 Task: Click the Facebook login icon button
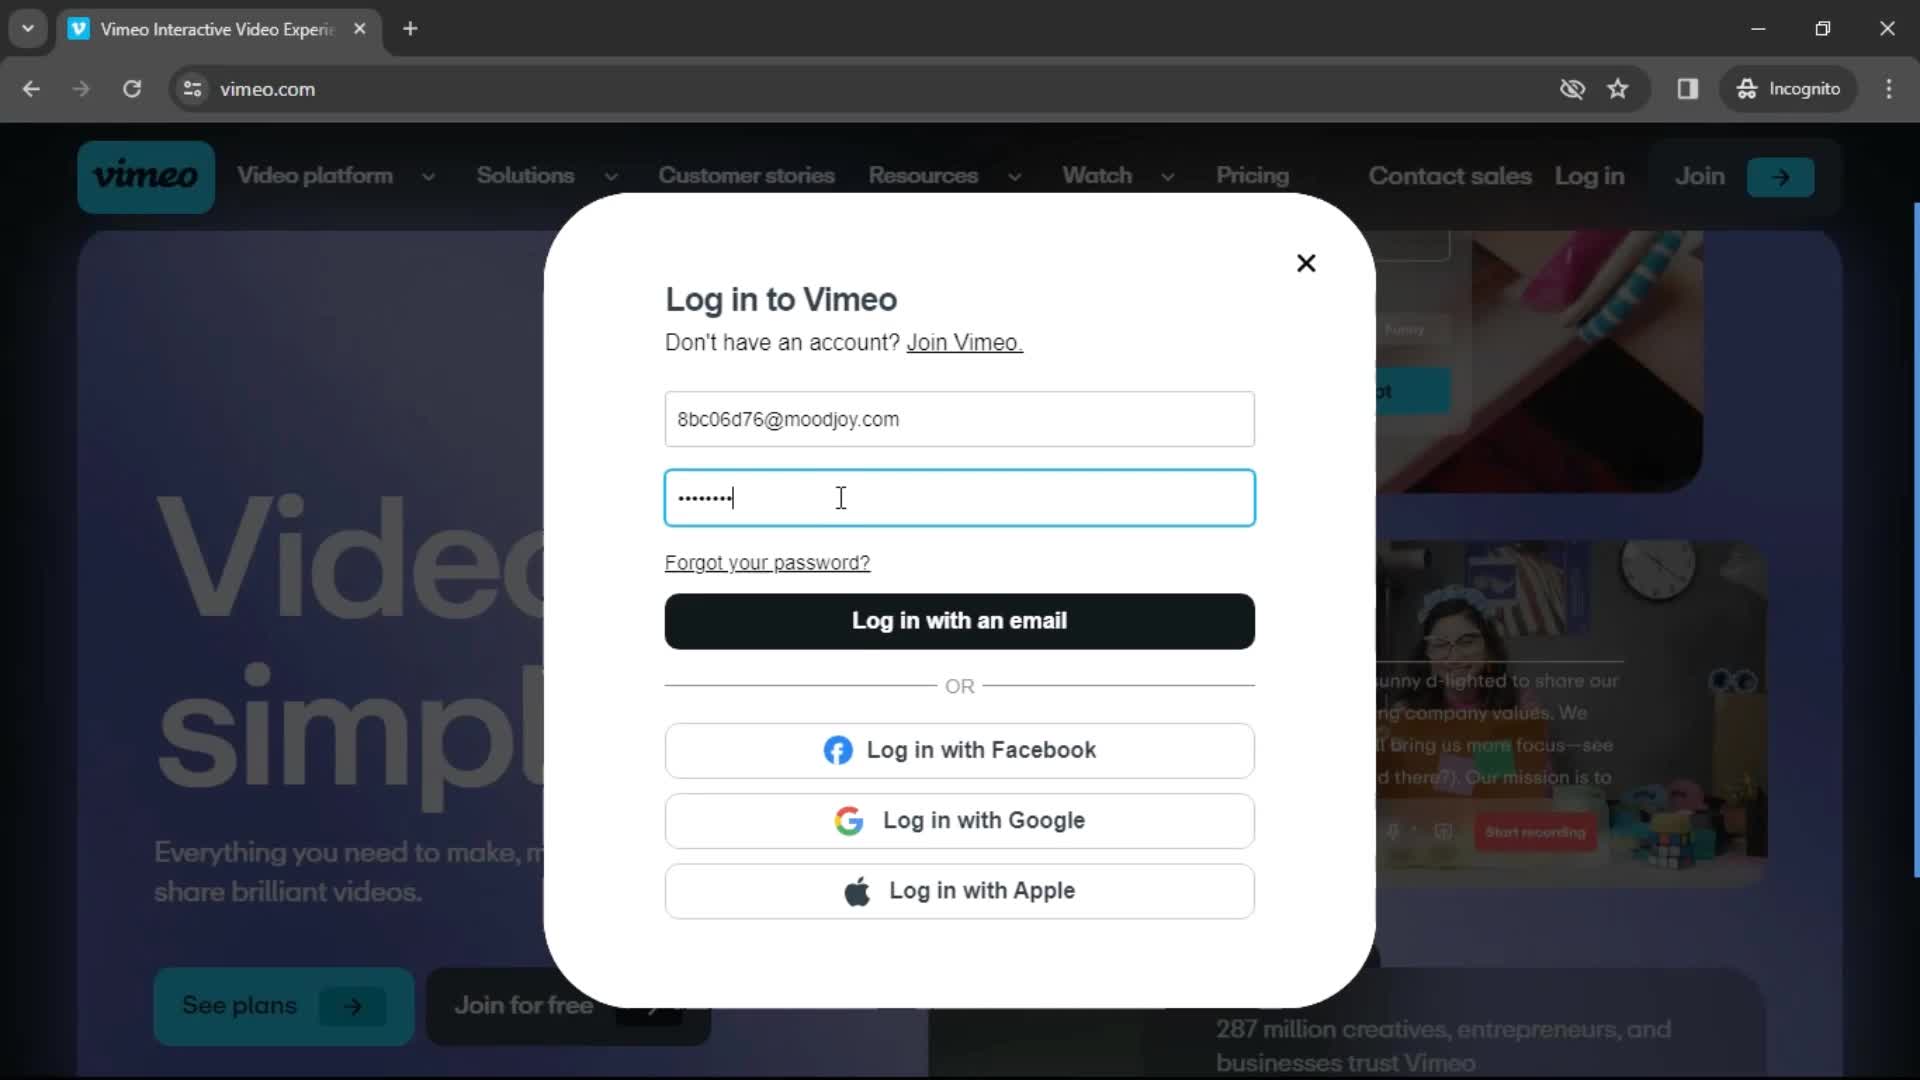coord(839,749)
